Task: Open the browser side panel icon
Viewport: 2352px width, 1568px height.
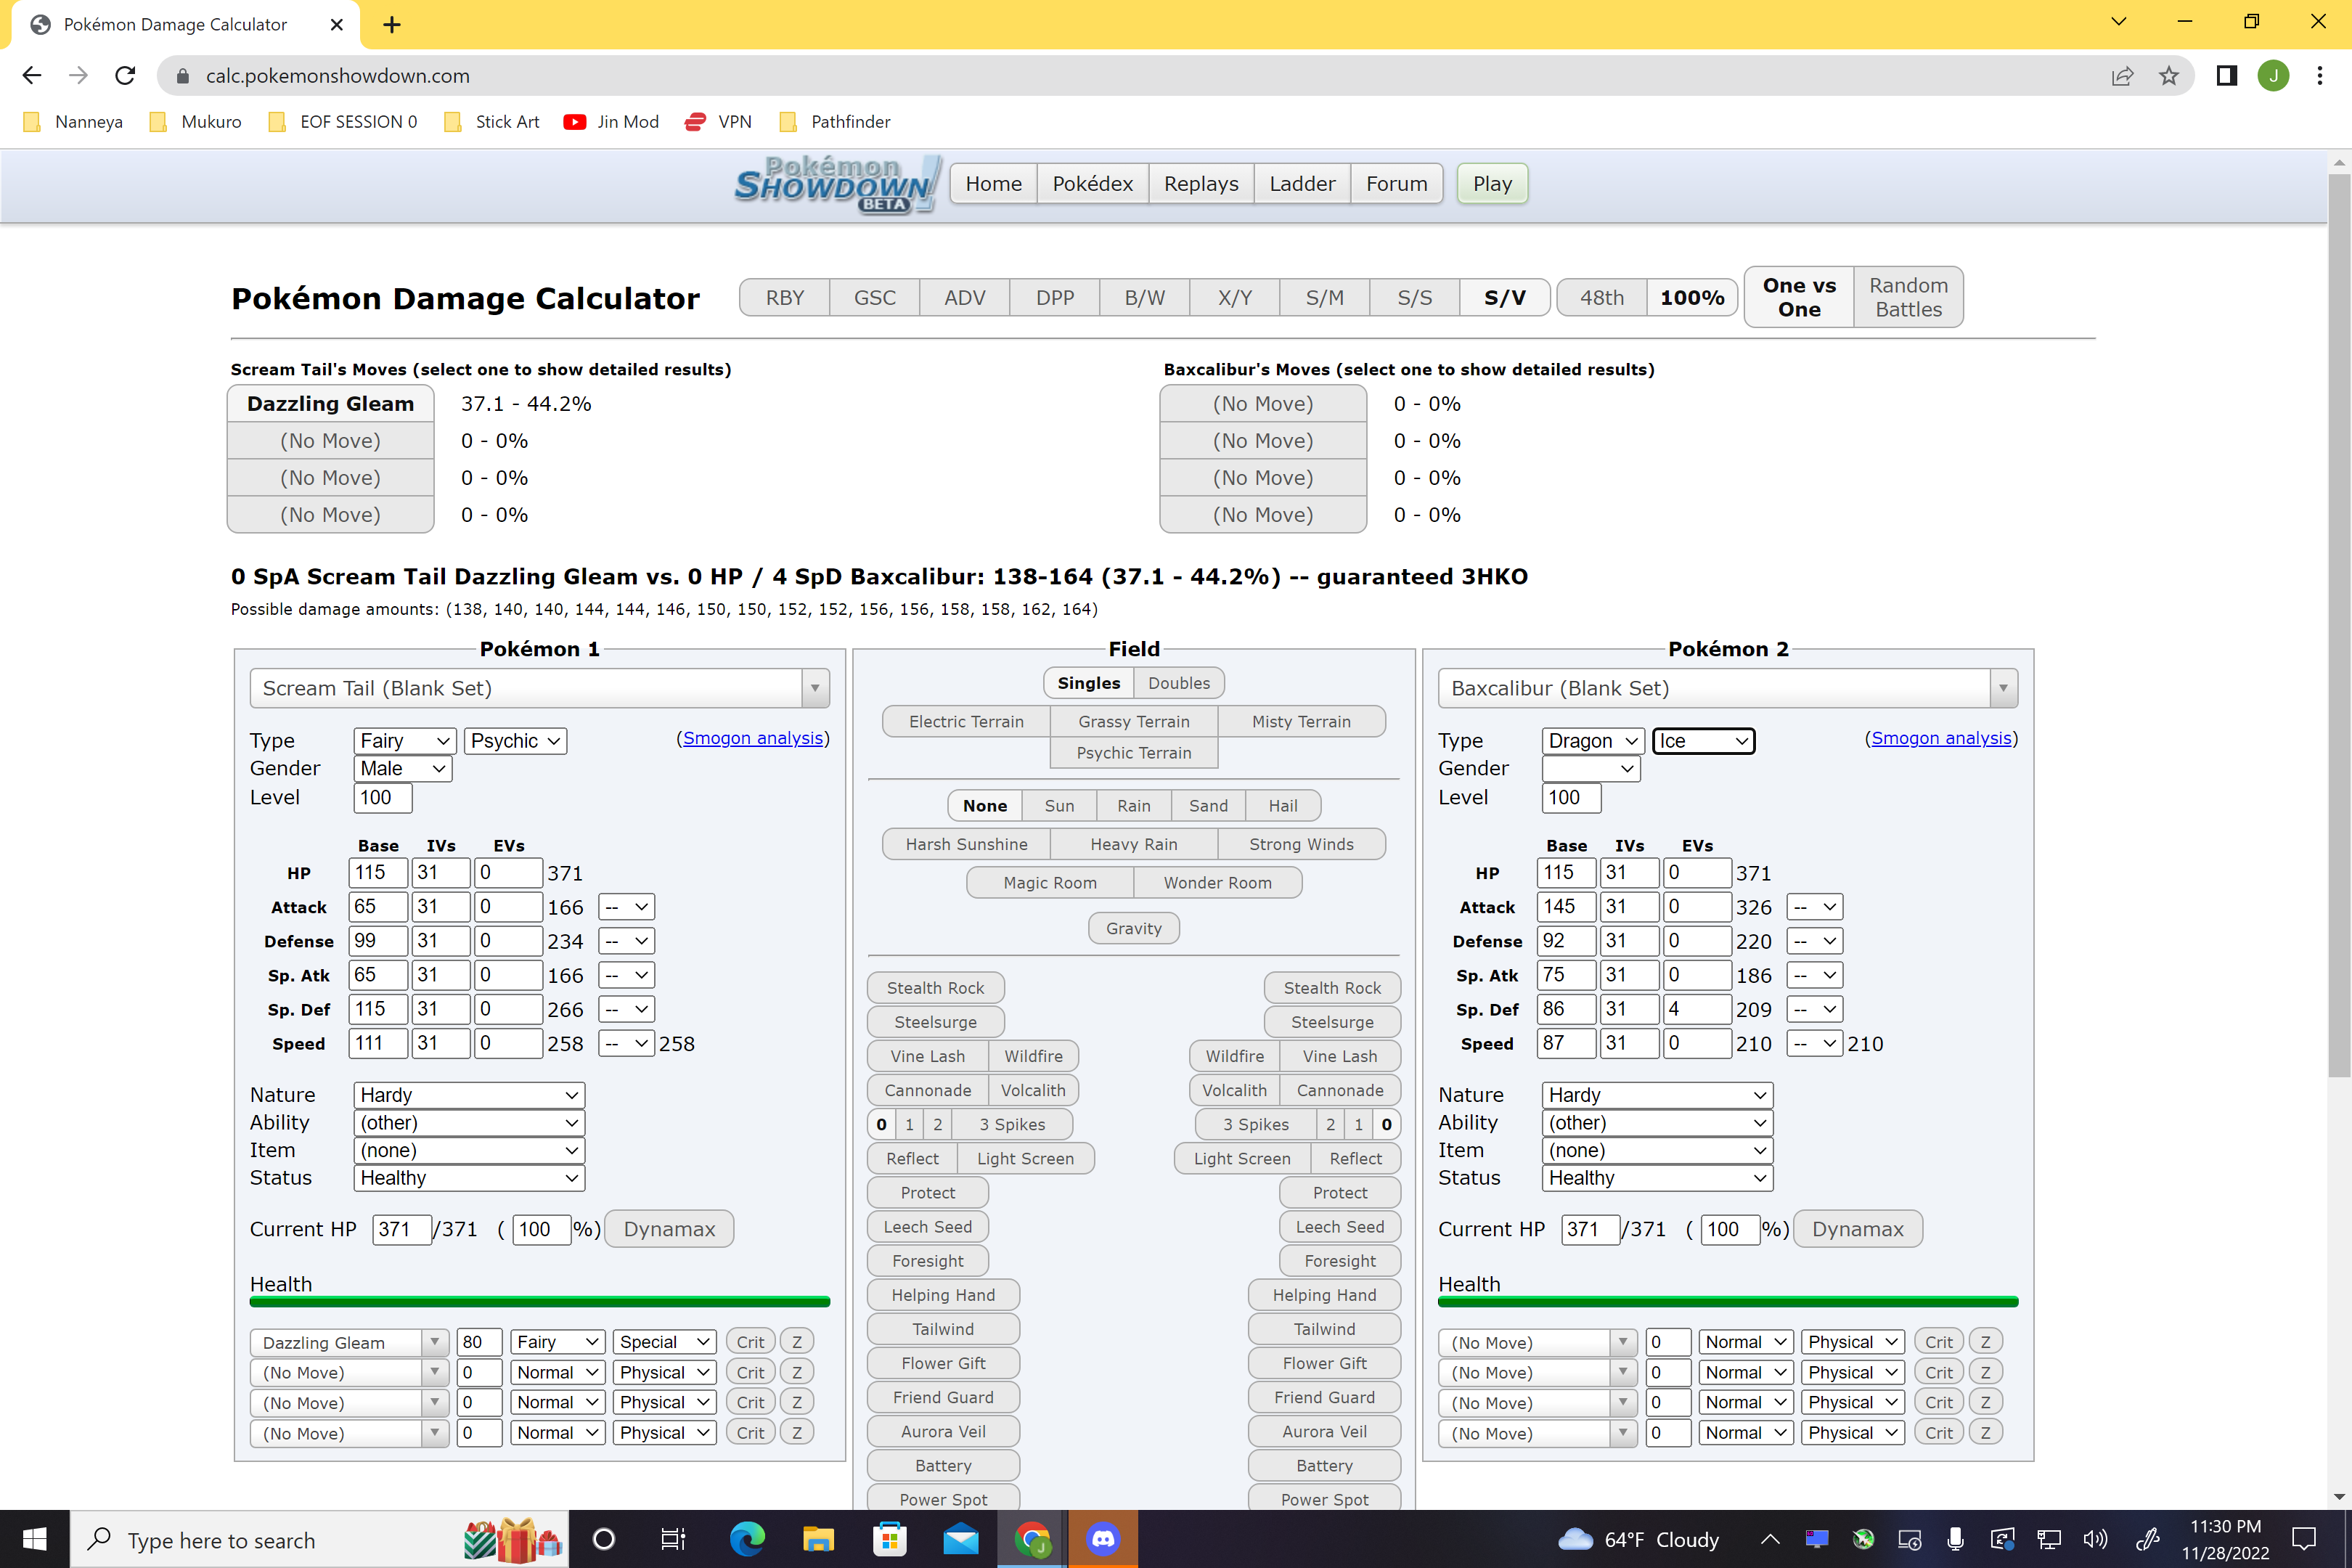Action: click(2226, 76)
